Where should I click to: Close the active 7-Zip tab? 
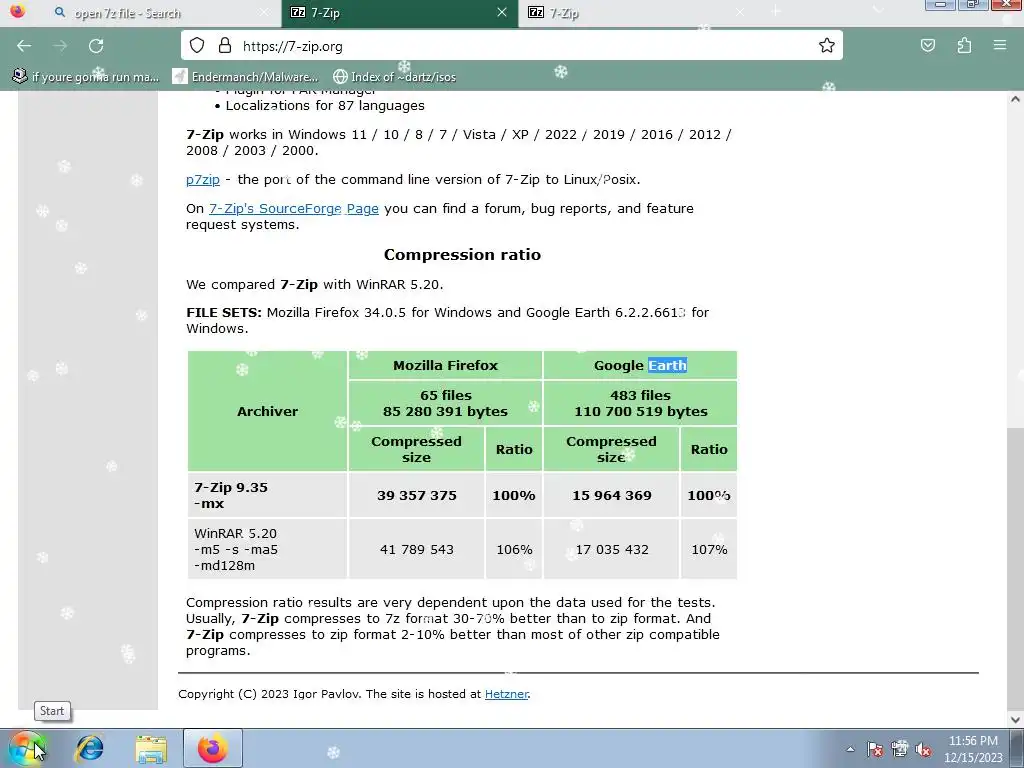tap(502, 12)
